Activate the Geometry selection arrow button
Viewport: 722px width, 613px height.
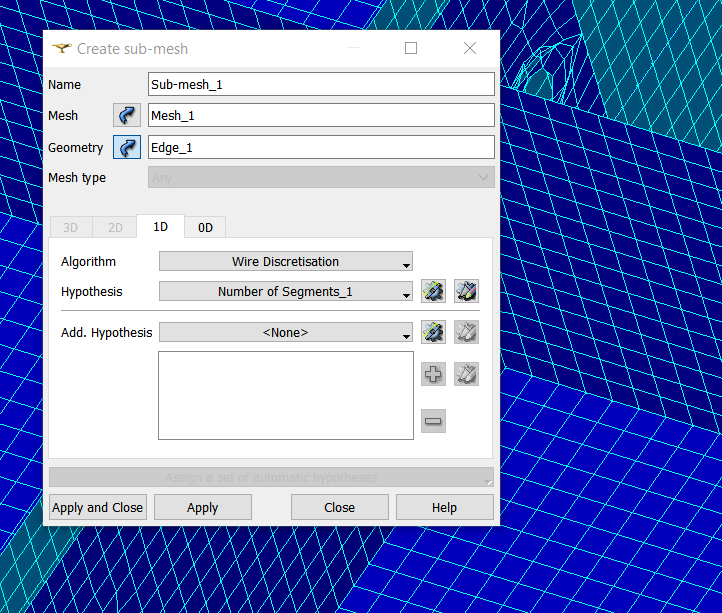(x=127, y=148)
